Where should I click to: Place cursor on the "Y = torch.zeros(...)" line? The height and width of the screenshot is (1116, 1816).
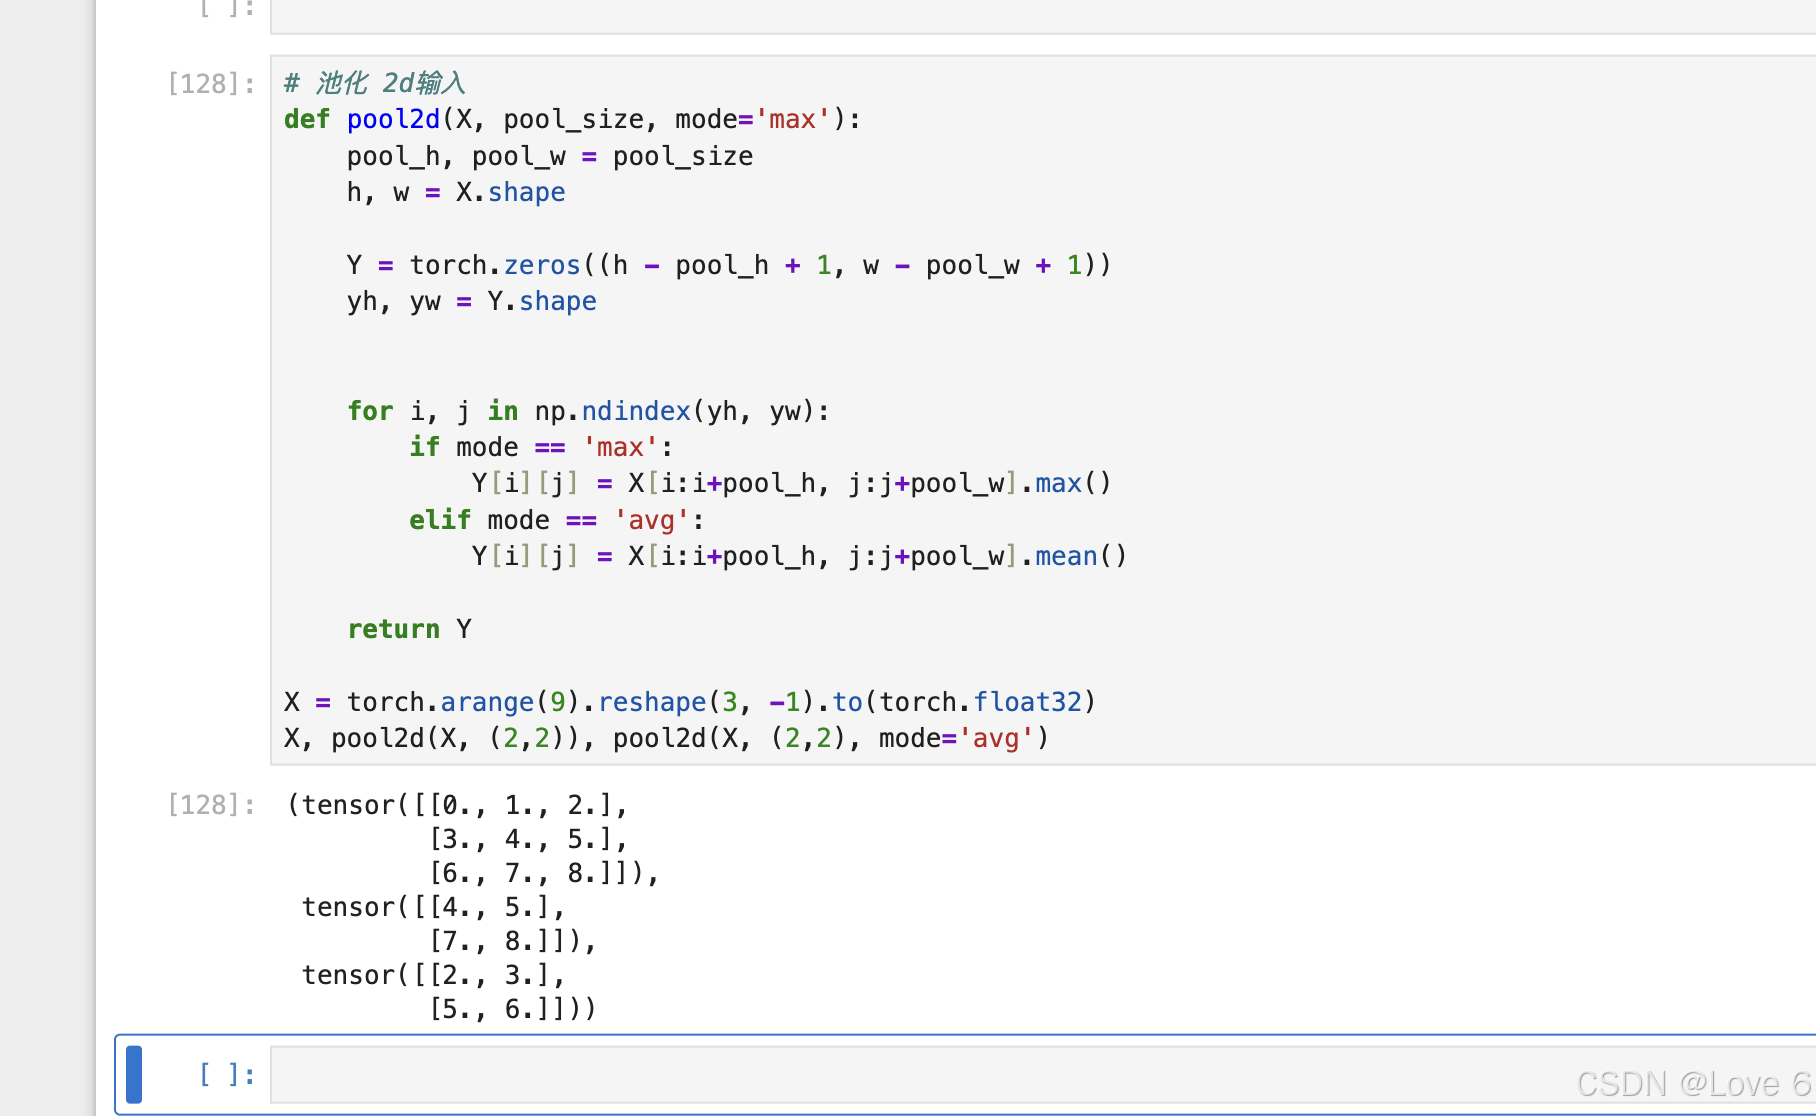coord(729,265)
